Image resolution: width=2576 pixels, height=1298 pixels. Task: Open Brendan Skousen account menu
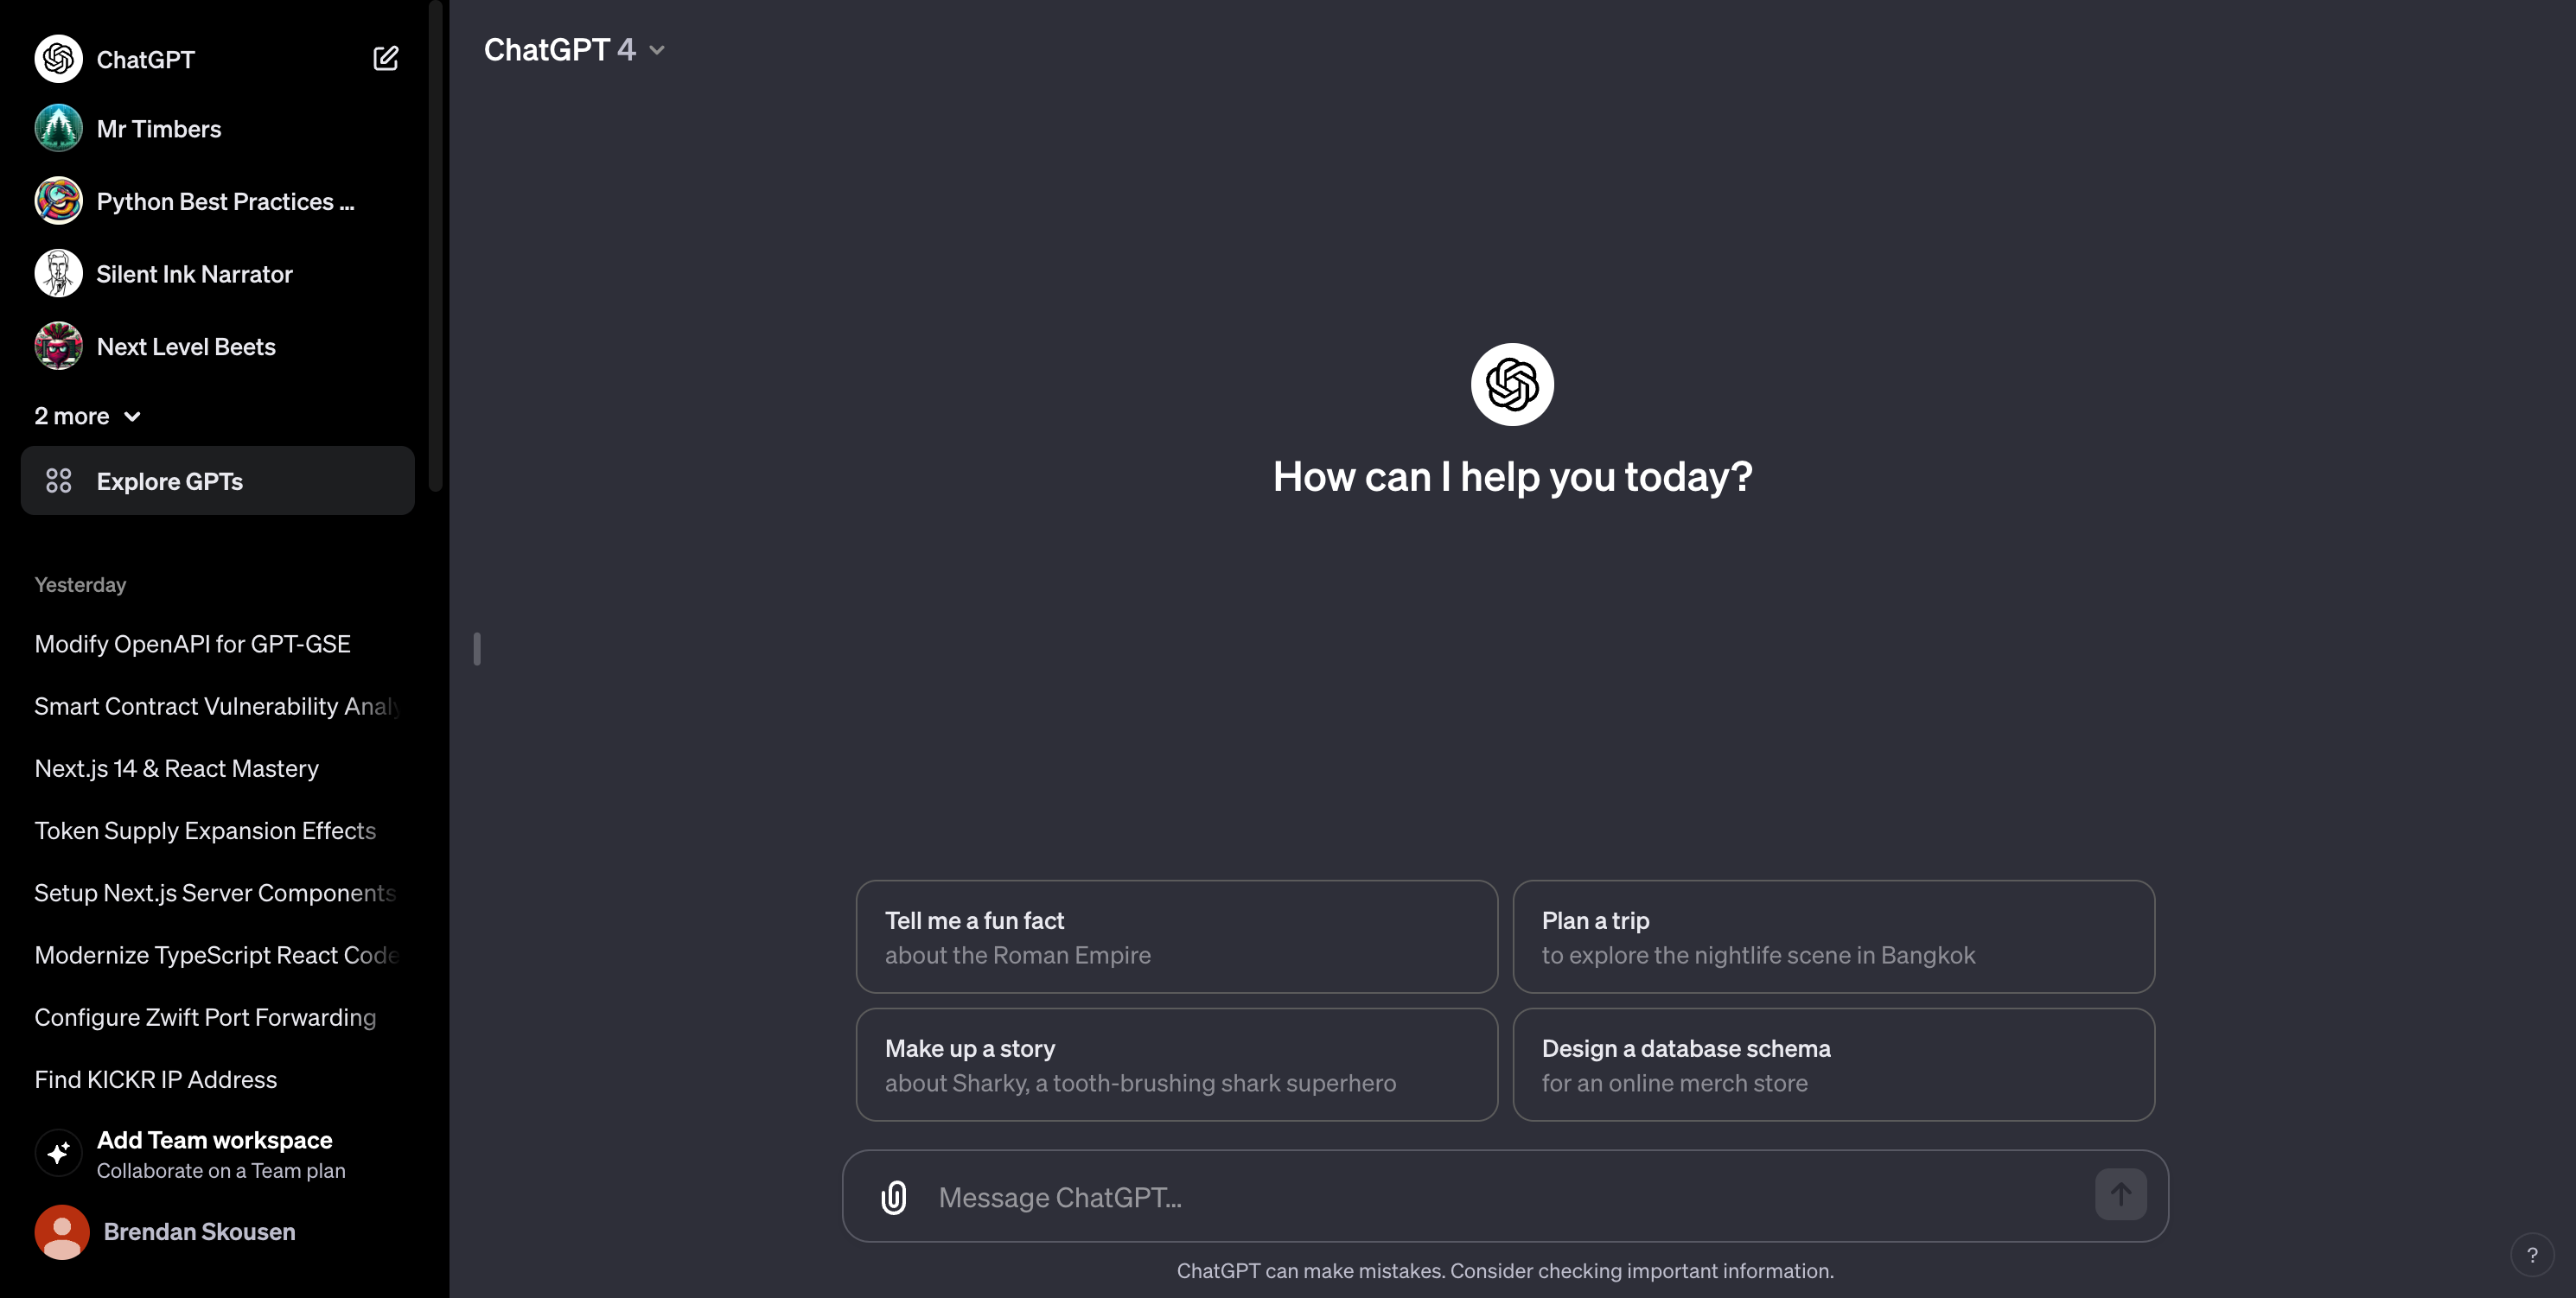click(x=217, y=1231)
